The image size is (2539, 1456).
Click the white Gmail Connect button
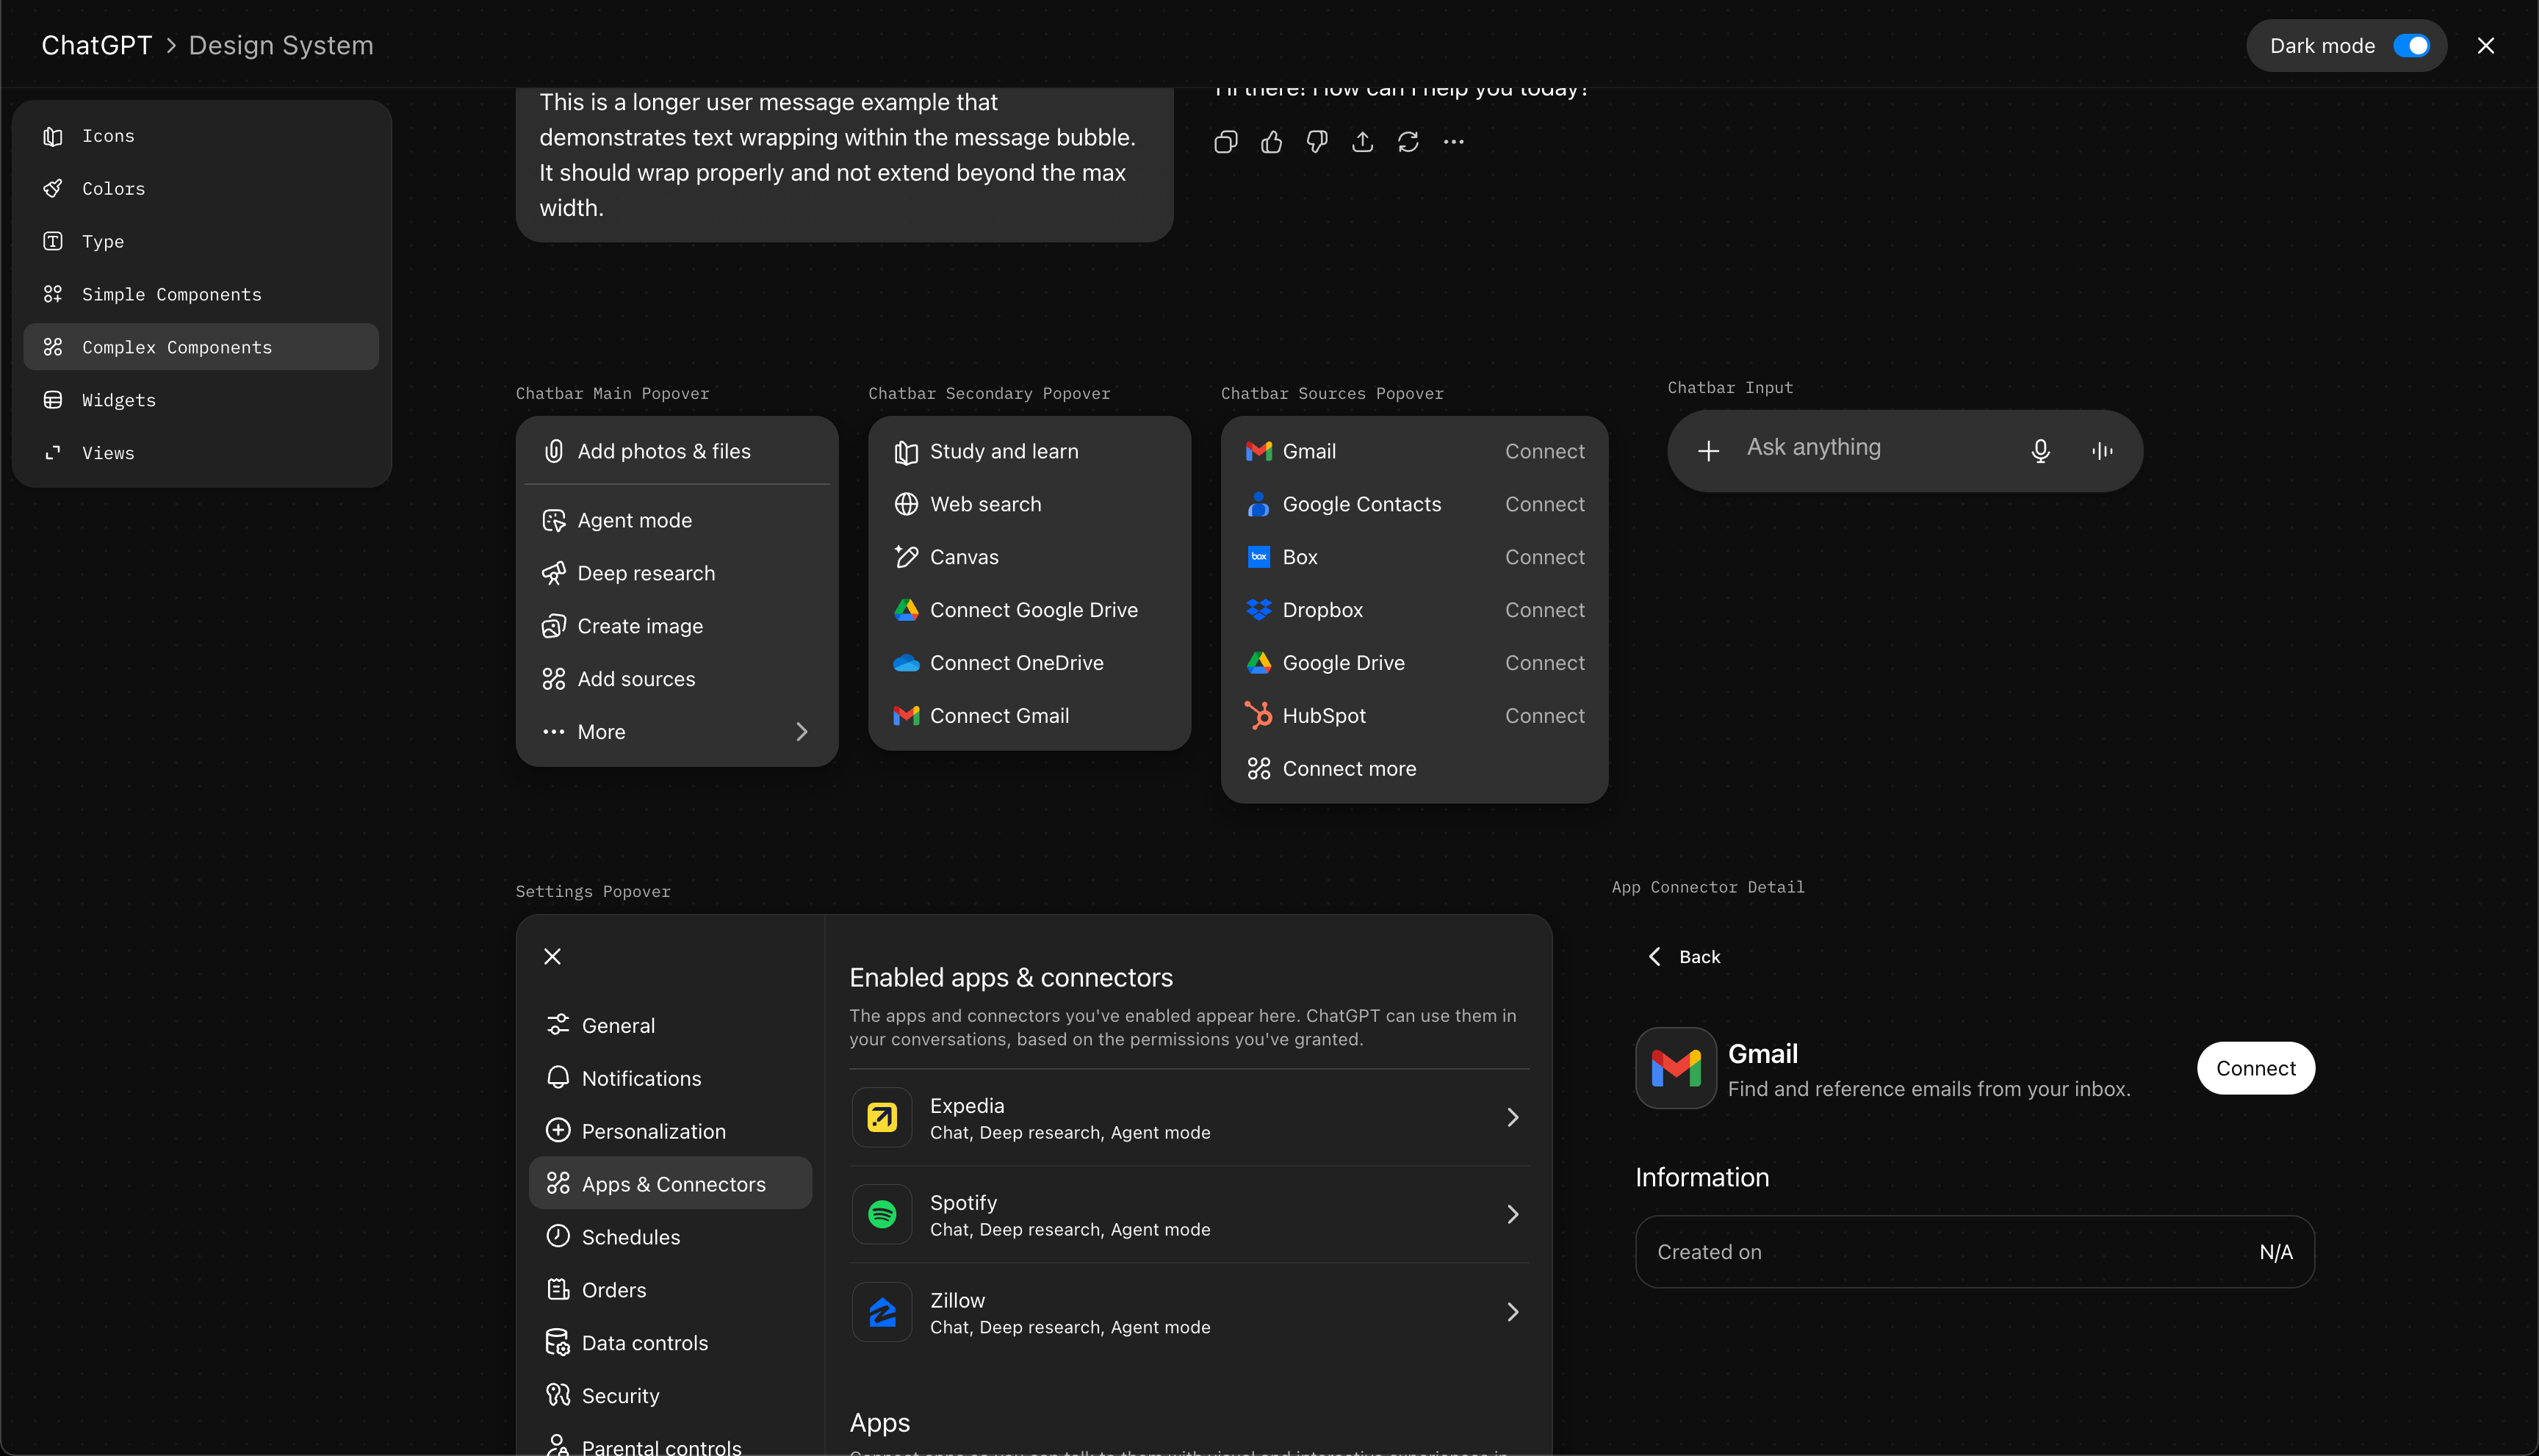[2255, 1068]
